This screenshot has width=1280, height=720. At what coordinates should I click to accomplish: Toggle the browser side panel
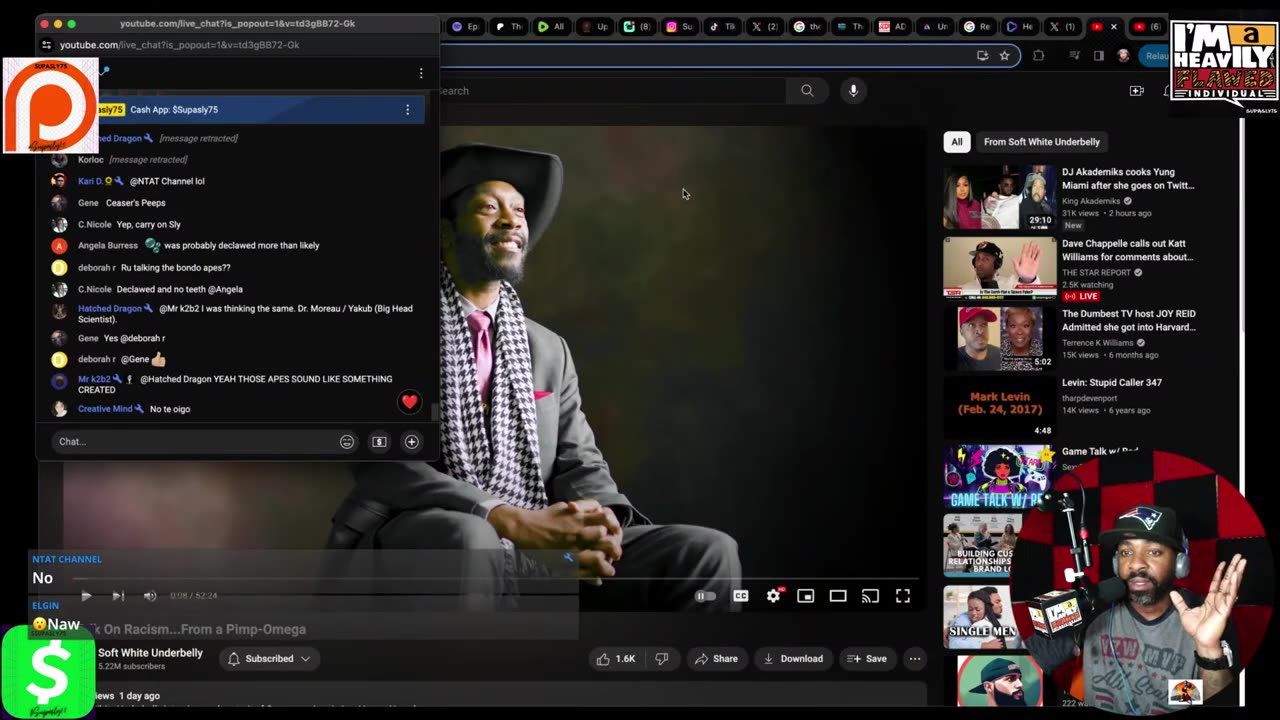click(x=1099, y=56)
